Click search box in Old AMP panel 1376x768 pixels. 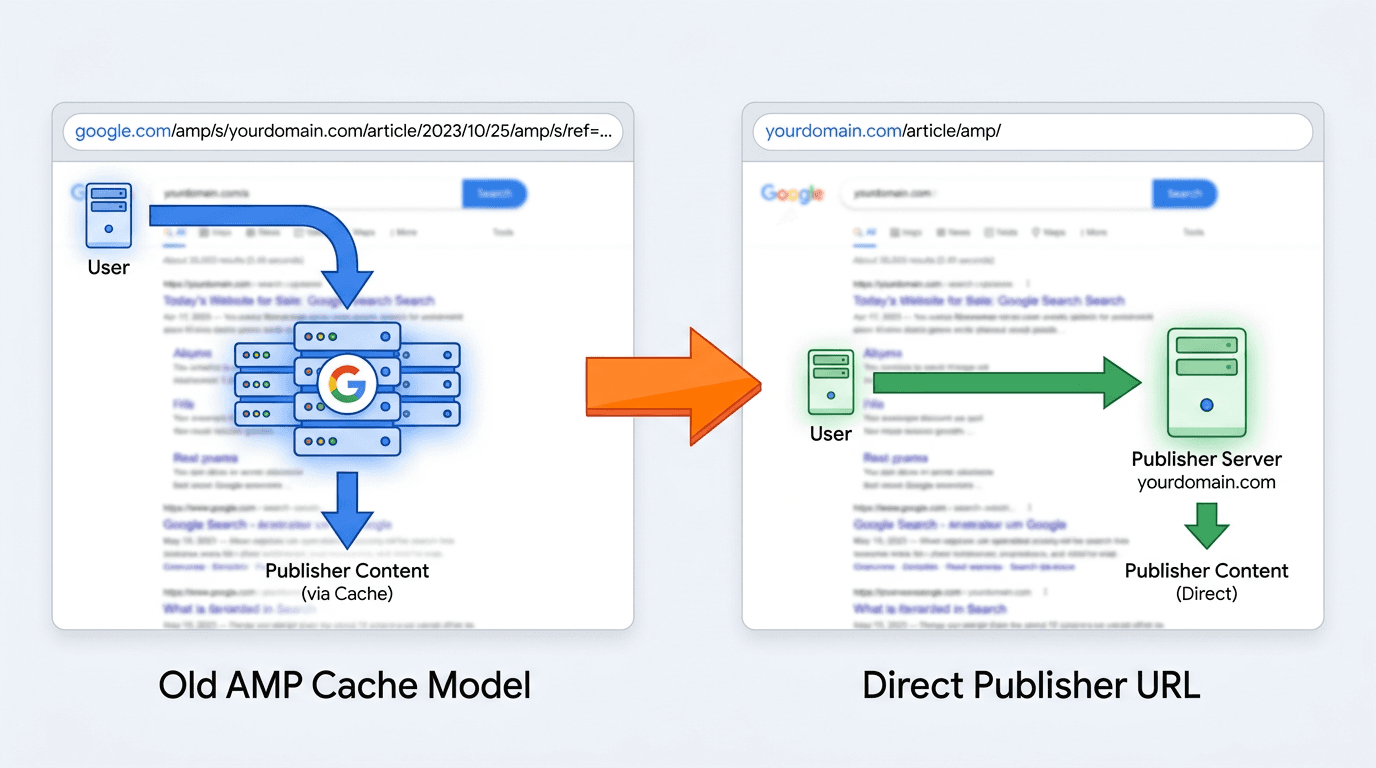click(309, 193)
